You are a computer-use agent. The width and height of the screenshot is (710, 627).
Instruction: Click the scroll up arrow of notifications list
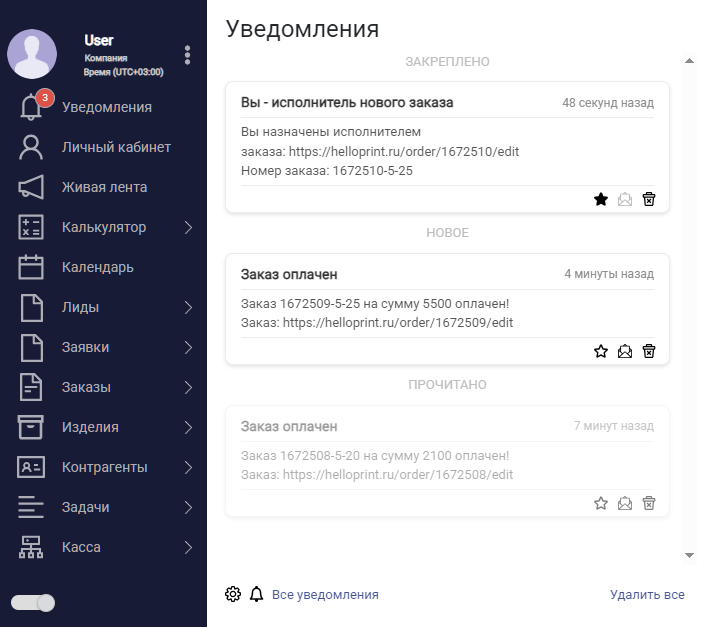pyautogui.click(x=689, y=61)
